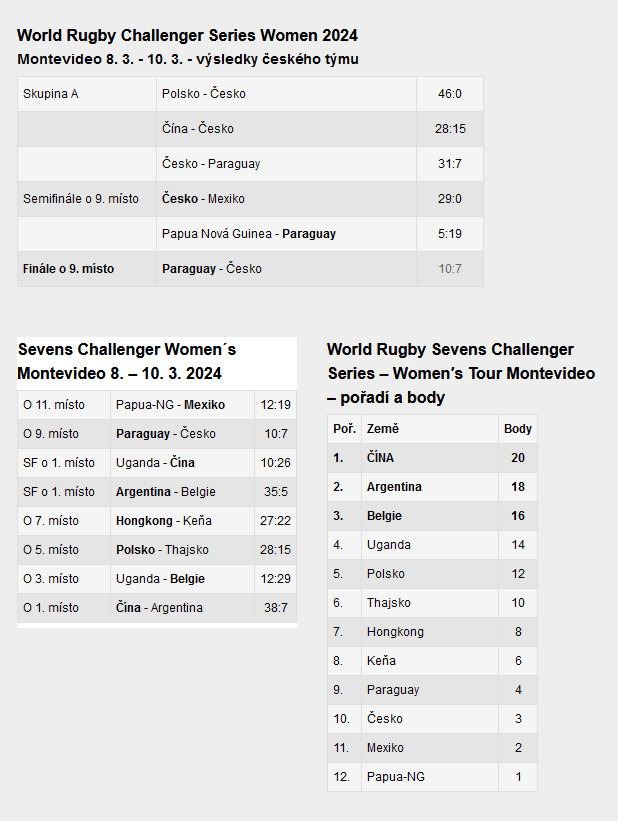
Task: Select Papua-NG in the standings table
Action: [x=393, y=777]
